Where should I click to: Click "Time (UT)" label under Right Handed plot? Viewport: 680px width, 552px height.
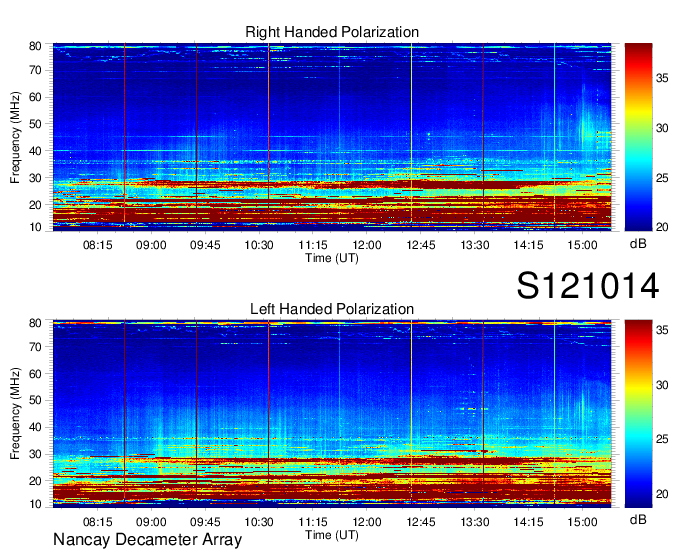point(332,258)
